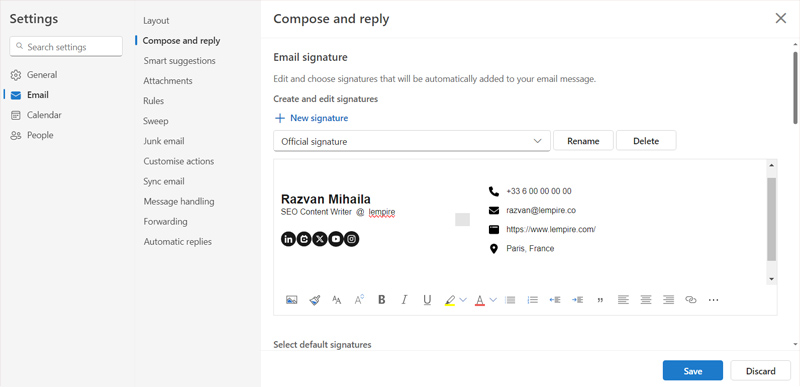Click the envelope icon beside razvan@lempire.co
Viewport: 800px width, 387px height.
click(493, 210)
